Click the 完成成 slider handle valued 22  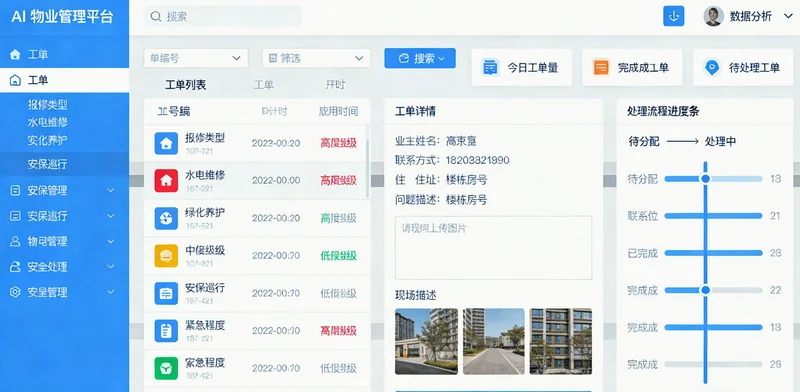click(x=705, y=290)
